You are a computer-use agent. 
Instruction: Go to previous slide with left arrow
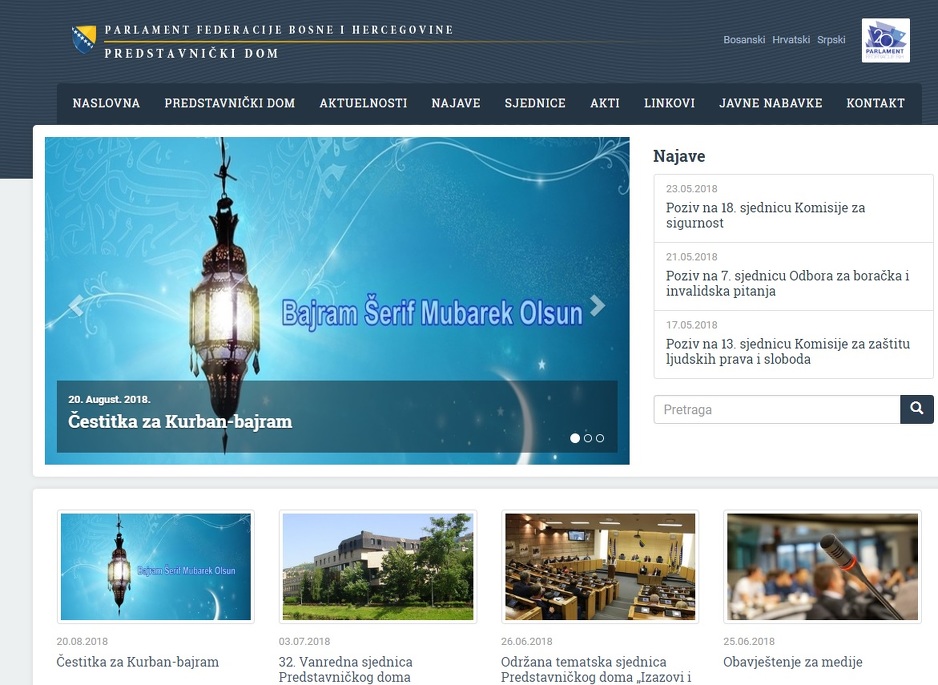click(x=76, y=305)
